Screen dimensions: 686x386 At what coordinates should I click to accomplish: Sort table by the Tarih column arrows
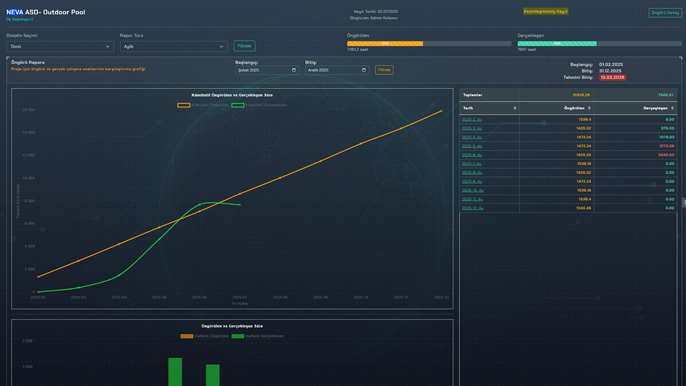514,108
